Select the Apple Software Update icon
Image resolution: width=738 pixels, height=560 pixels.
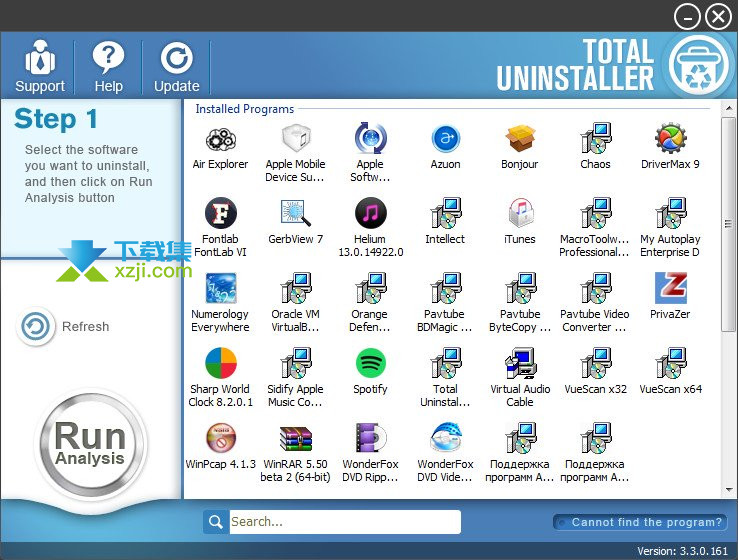(x=370, y=139)
